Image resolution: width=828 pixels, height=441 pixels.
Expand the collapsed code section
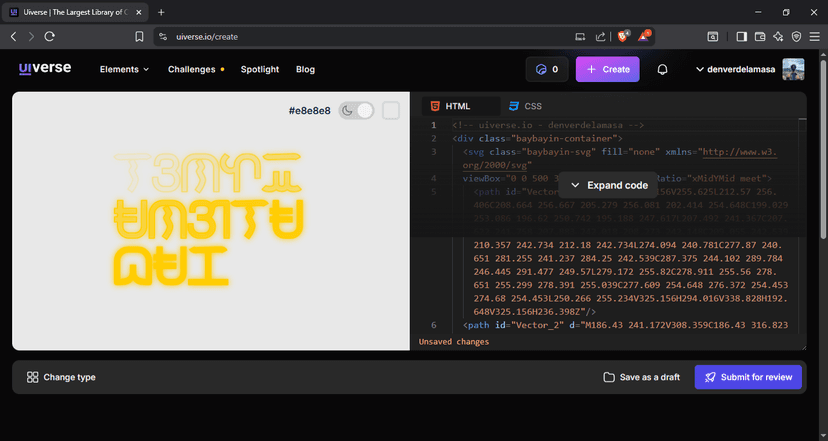[x=609, y=185]
